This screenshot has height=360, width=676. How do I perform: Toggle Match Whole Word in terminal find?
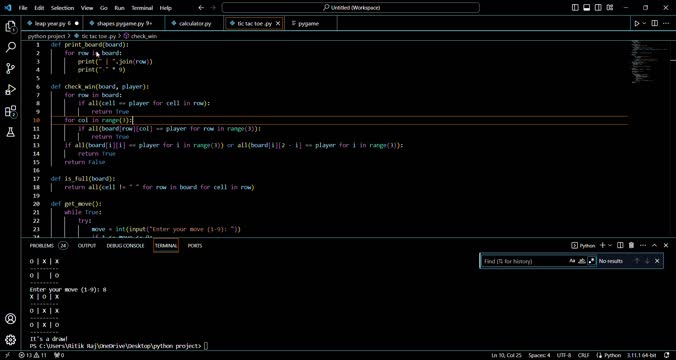pos(582,261)
